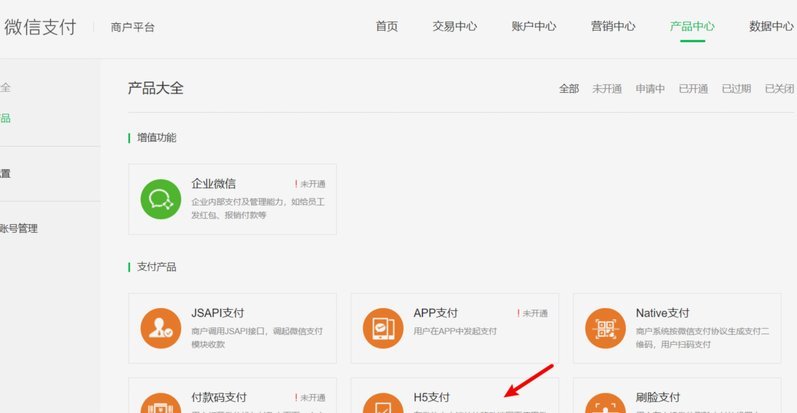Open the APP支付 product title
Image resolution: width=797 pixels, height=413 pixels.
436,313
